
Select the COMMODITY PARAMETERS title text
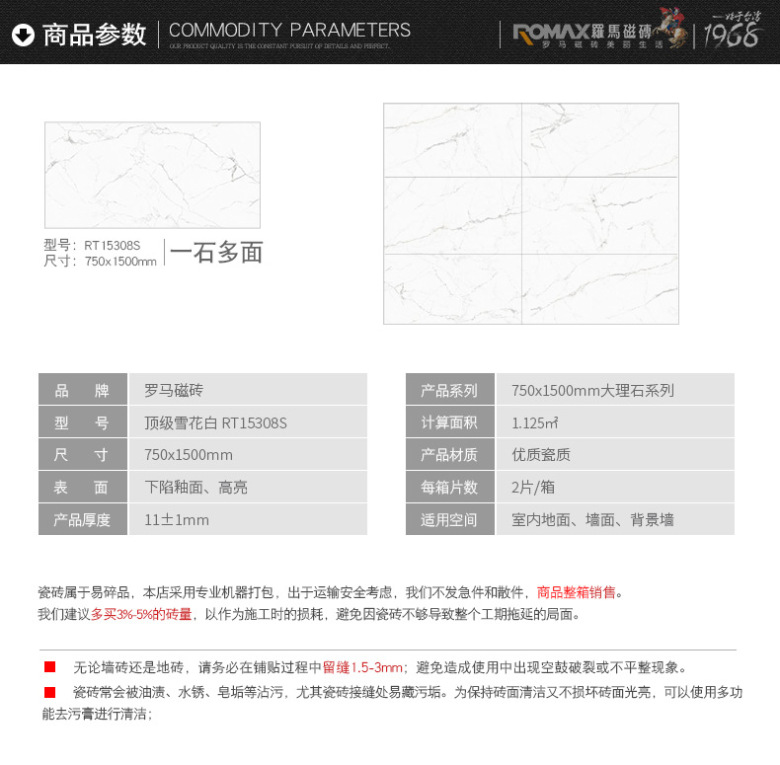[x=289, y=30]
